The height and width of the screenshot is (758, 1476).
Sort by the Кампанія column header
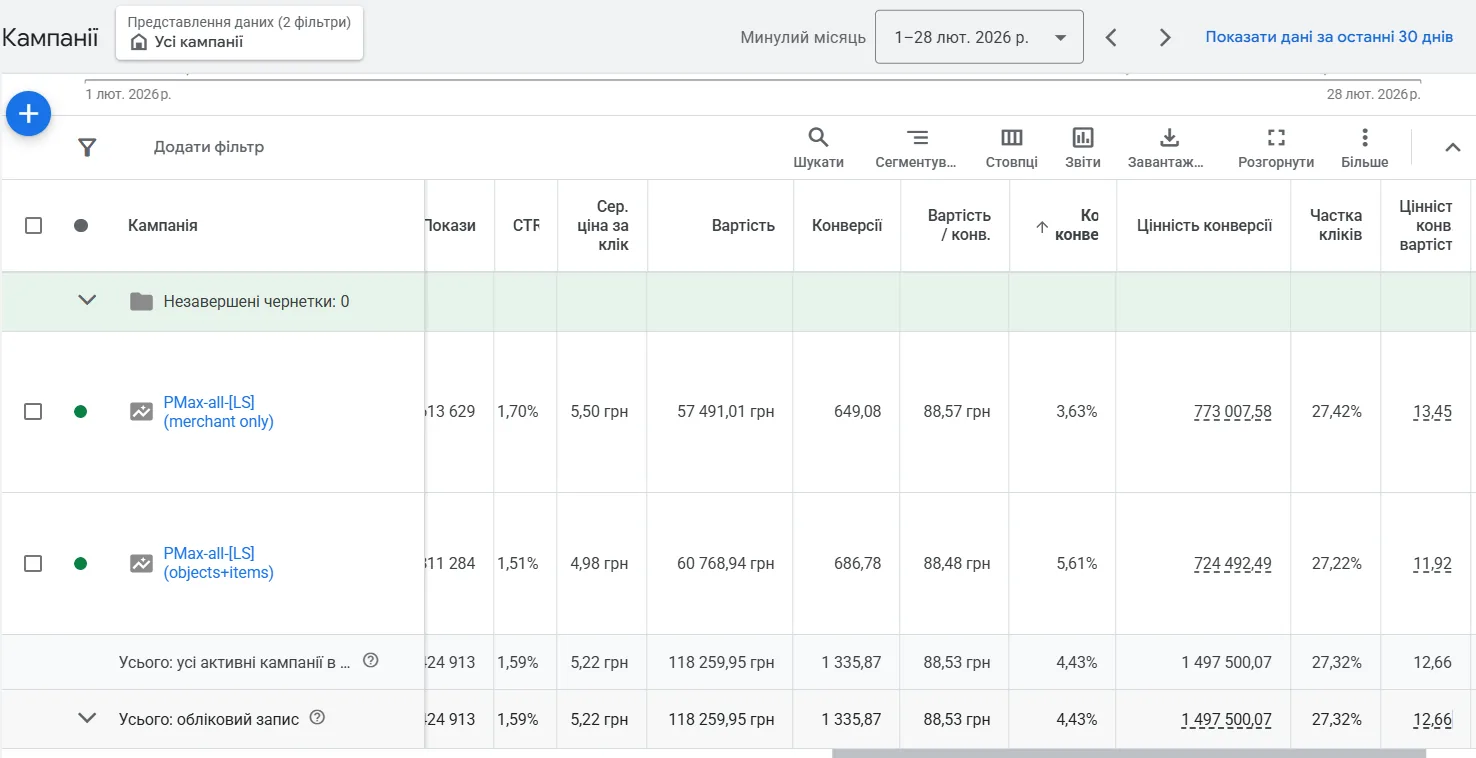point(163,225)
